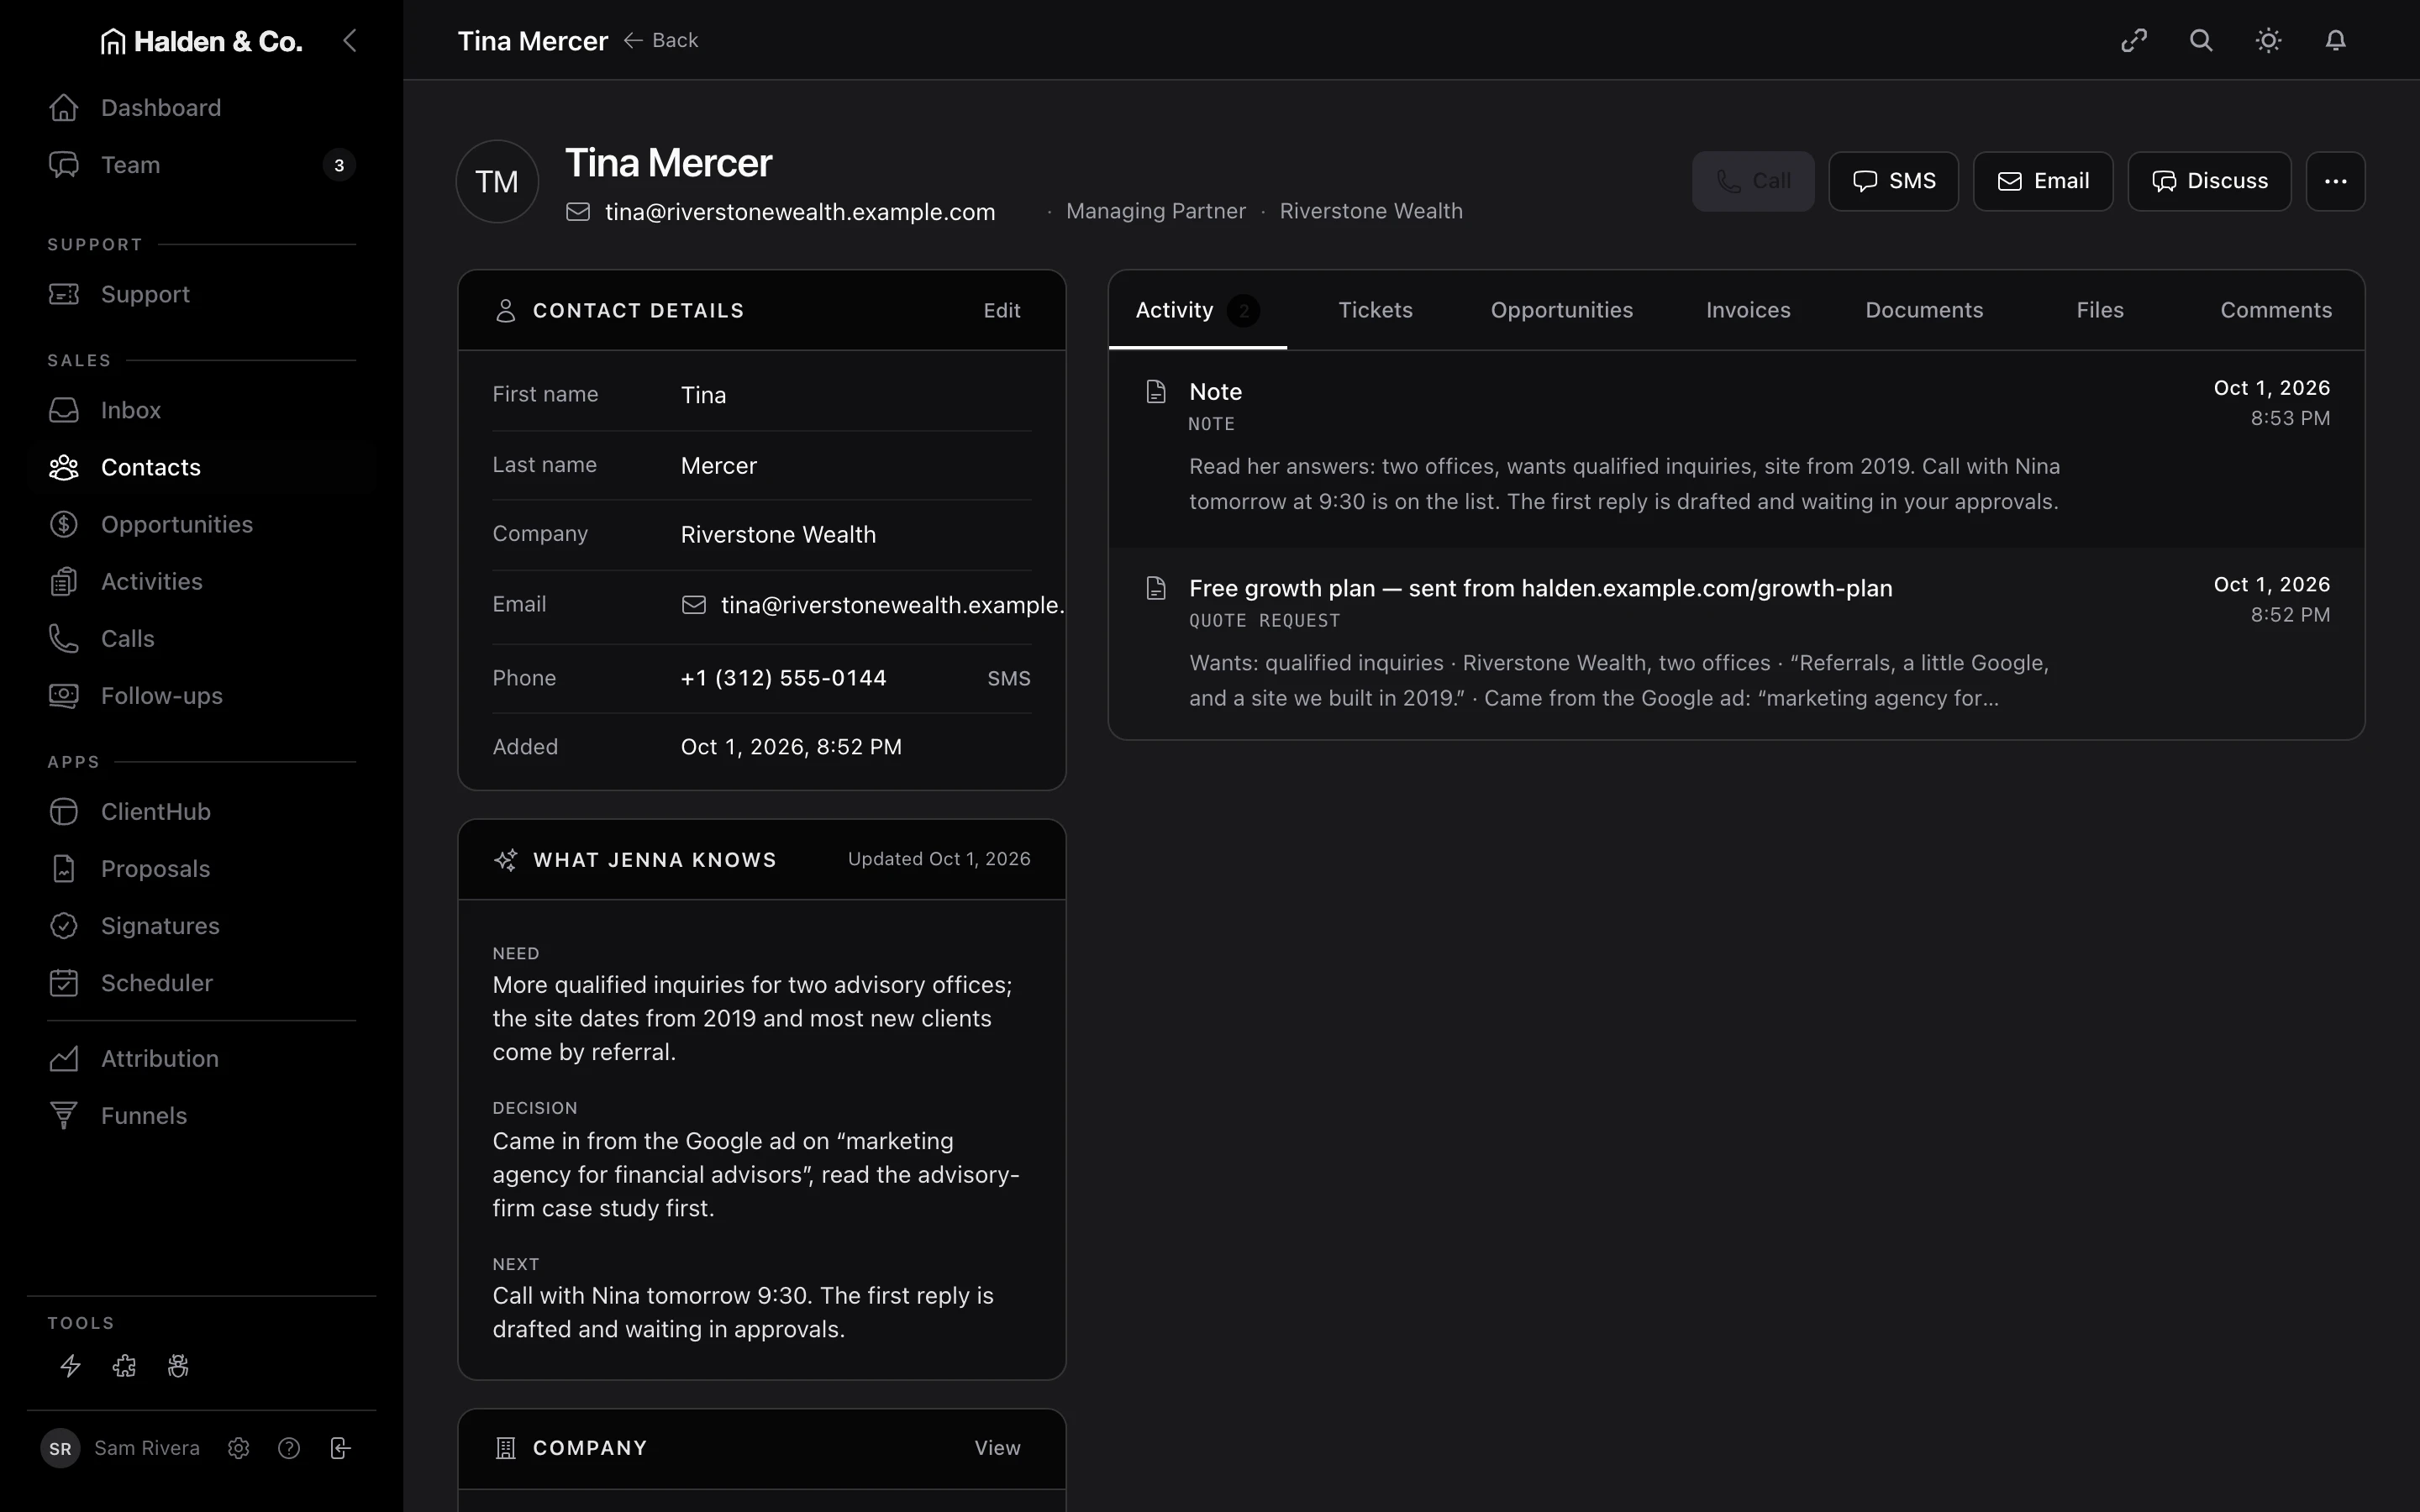Click the TM avatar circle
The width and height of the screenshot is (2420, 1512).
(x=497, y=181)
